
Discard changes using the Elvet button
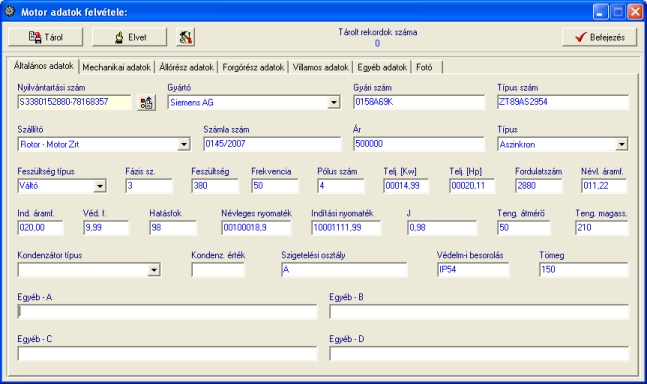tap(130, 37)
